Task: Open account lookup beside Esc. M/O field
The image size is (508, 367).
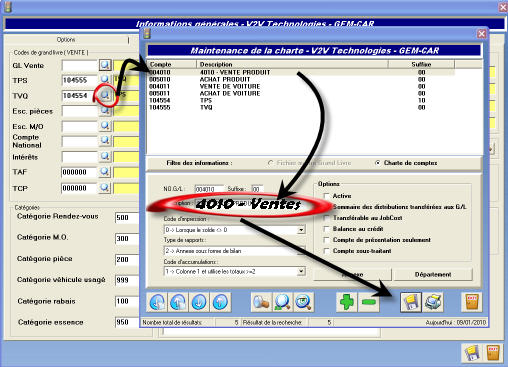Action: [x=105, y=126]
